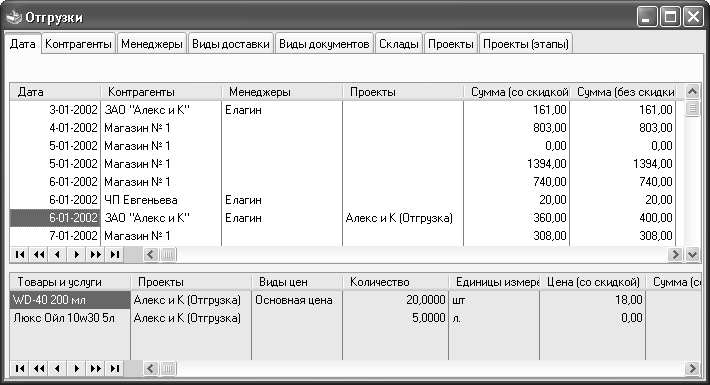Click the 5,0000 quantity cell
Image resolution: width=710 pixels, height=385 pixels.
point(396,318)
